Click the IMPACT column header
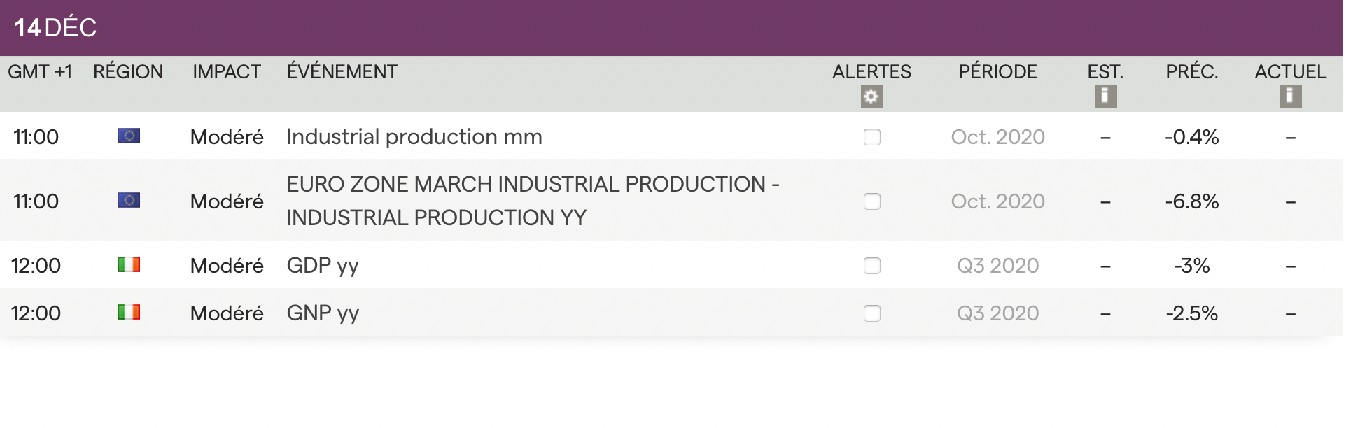The image size is (1351, 428). [227, 72]
